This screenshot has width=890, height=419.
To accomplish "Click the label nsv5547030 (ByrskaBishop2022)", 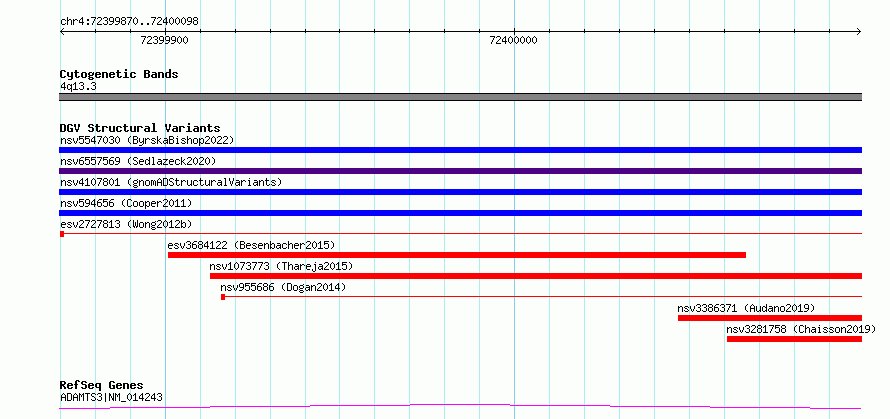I will (x=147, y=140).
